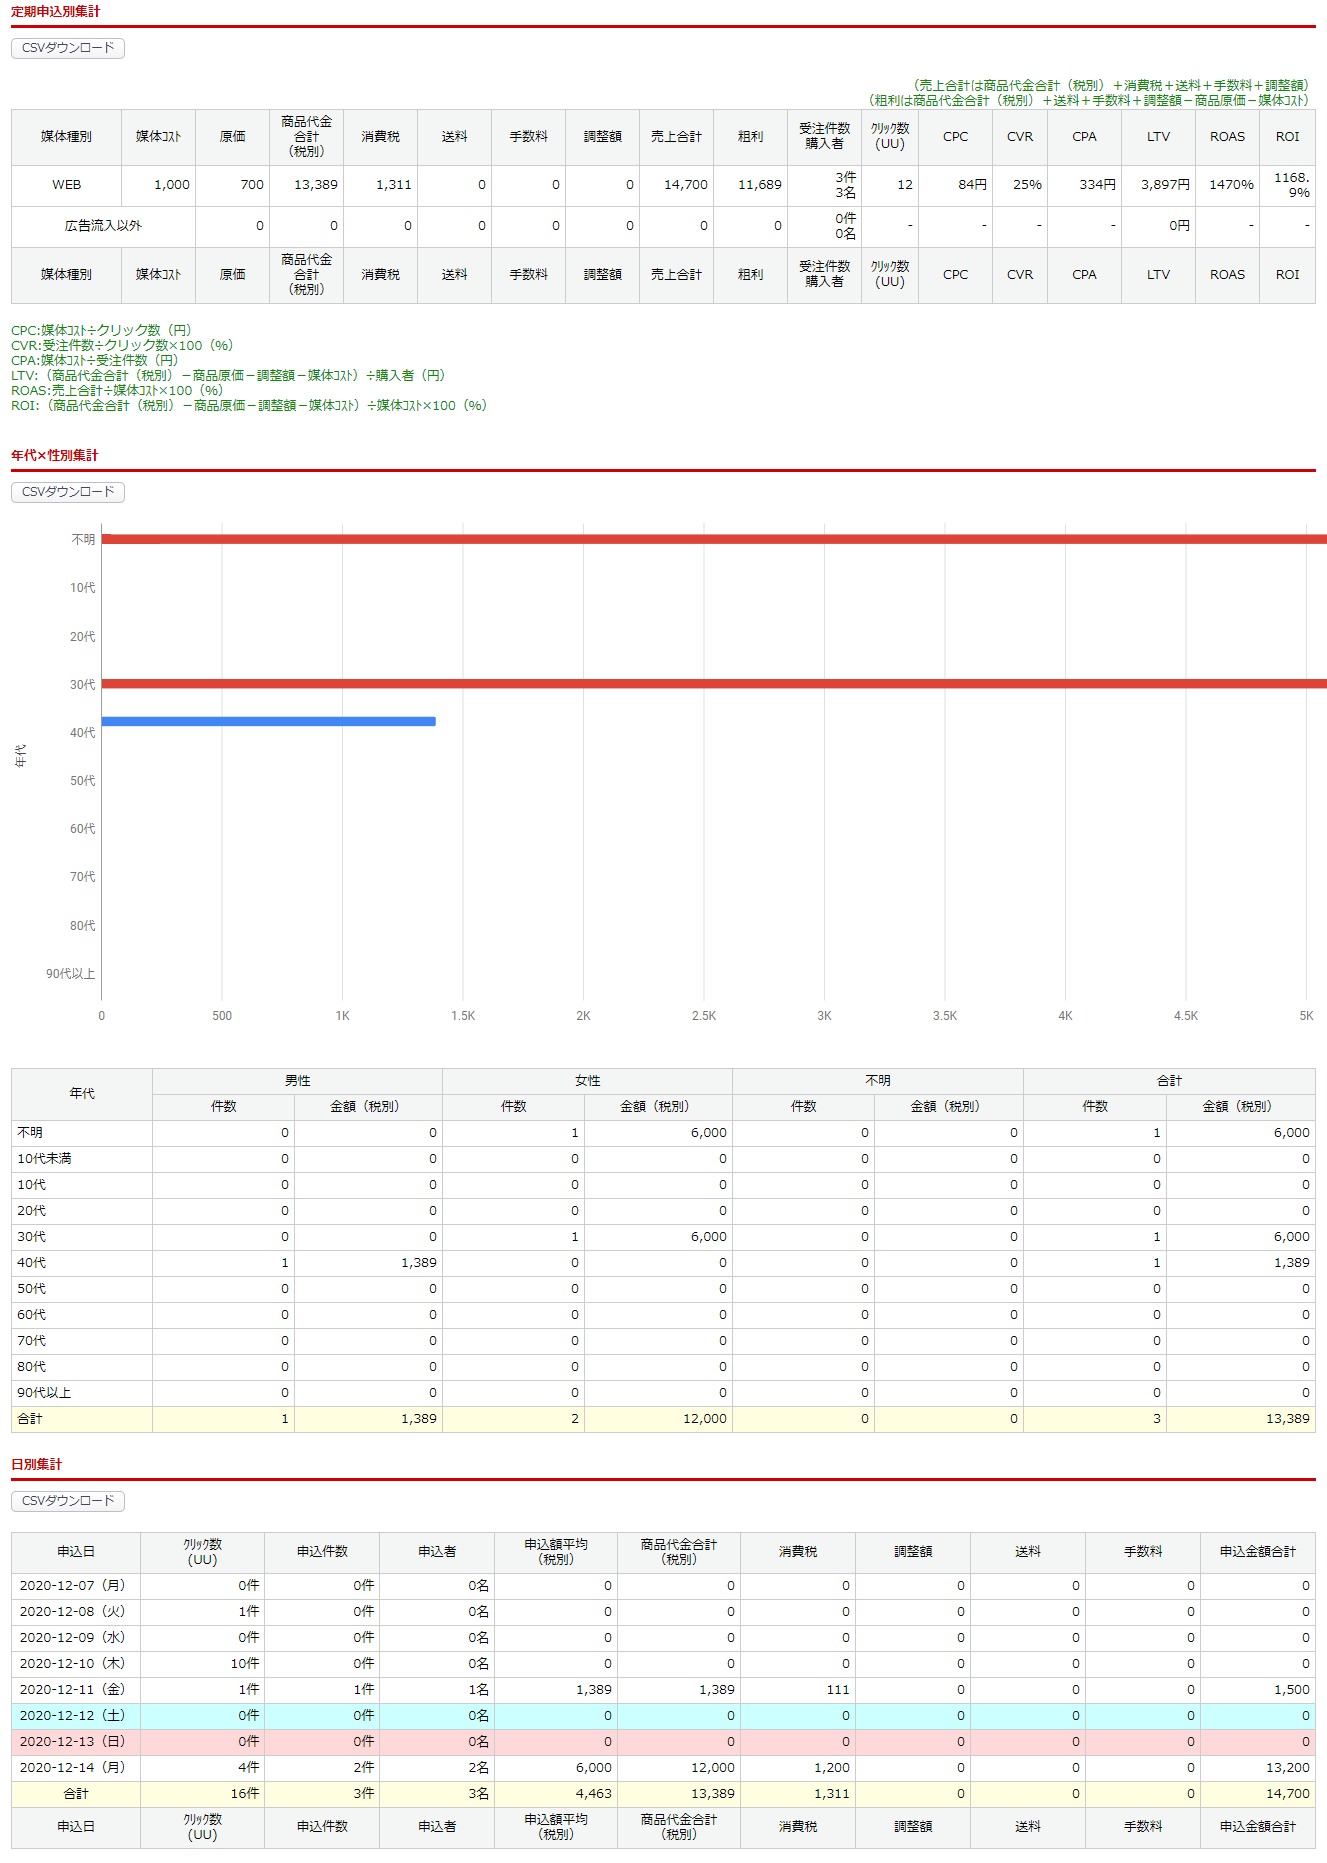
Task: Click the 1.5K label on the chart axis
Action: pyautogui.click(x=463, y=1016)
